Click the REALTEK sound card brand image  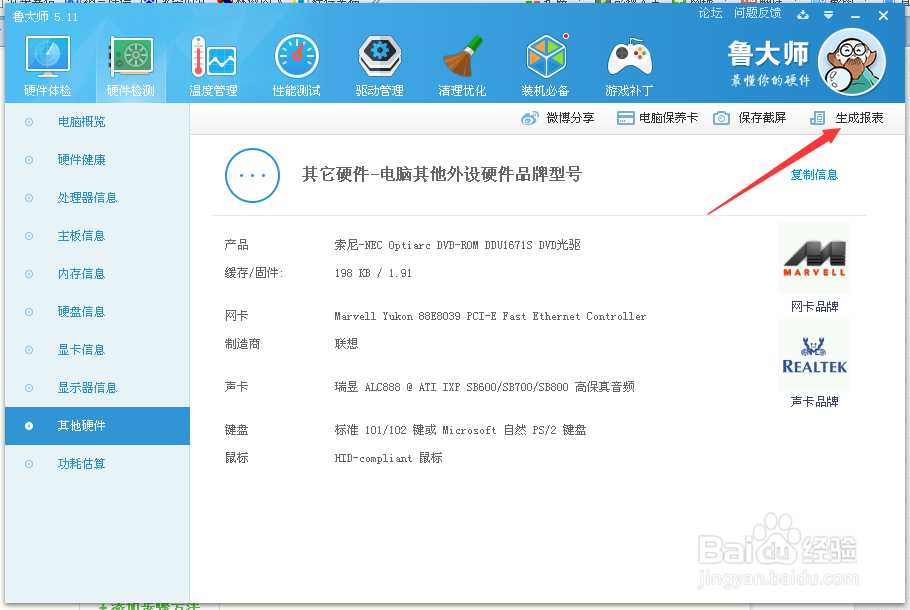pos(814,355)
